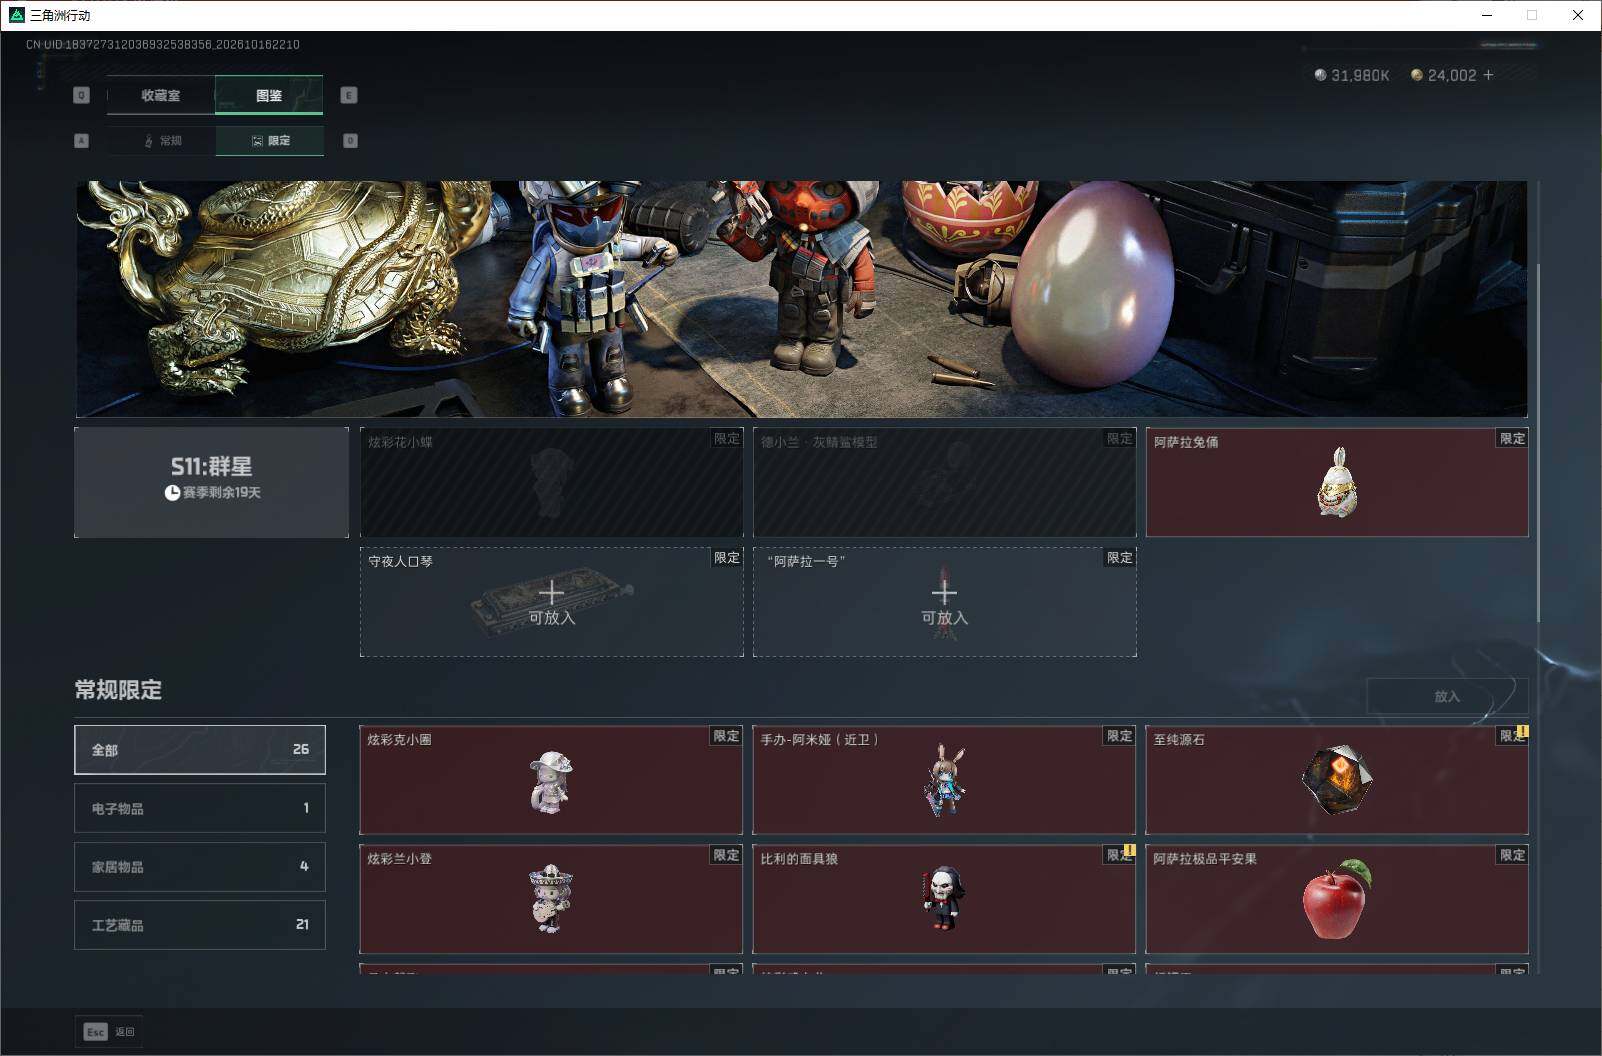Click the A key hint icon
This screenshot has height=1056, width=1602.
(x=82, y=141)
